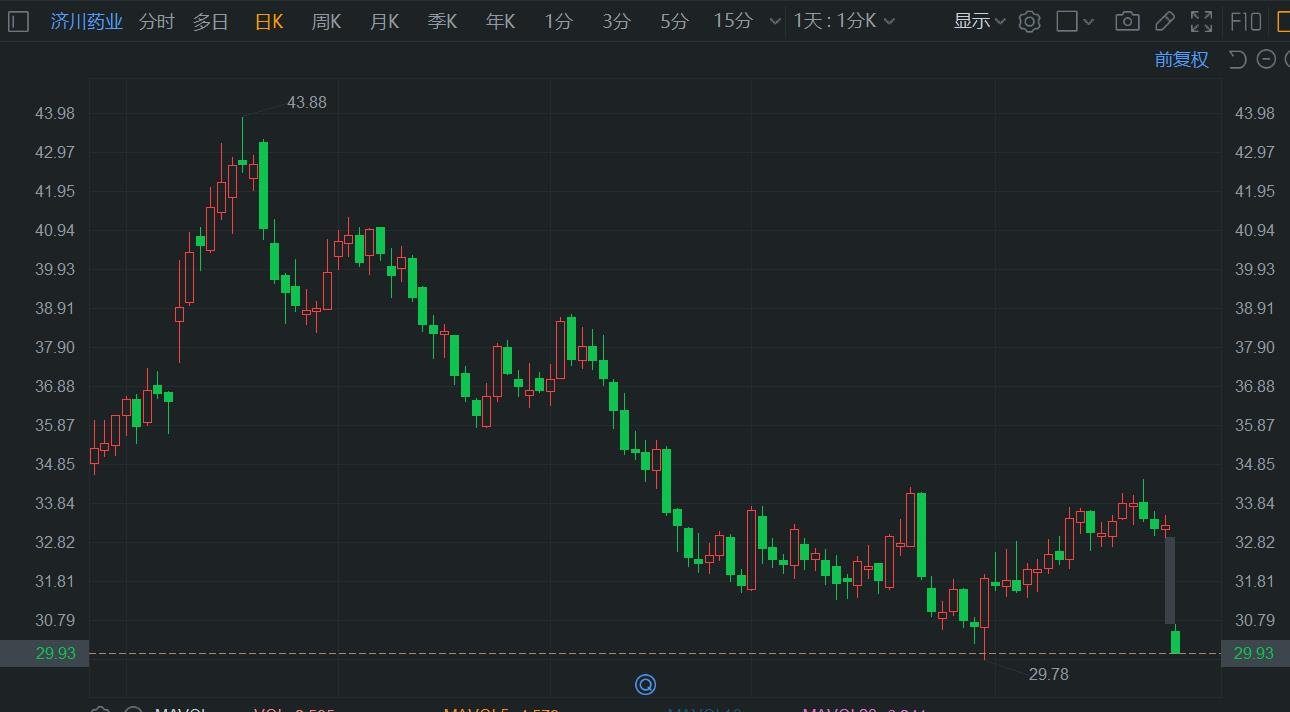Select the 年K yearly candlestick tab
1290x712 pixels.
pyautogui.click(x=500, y=21)
